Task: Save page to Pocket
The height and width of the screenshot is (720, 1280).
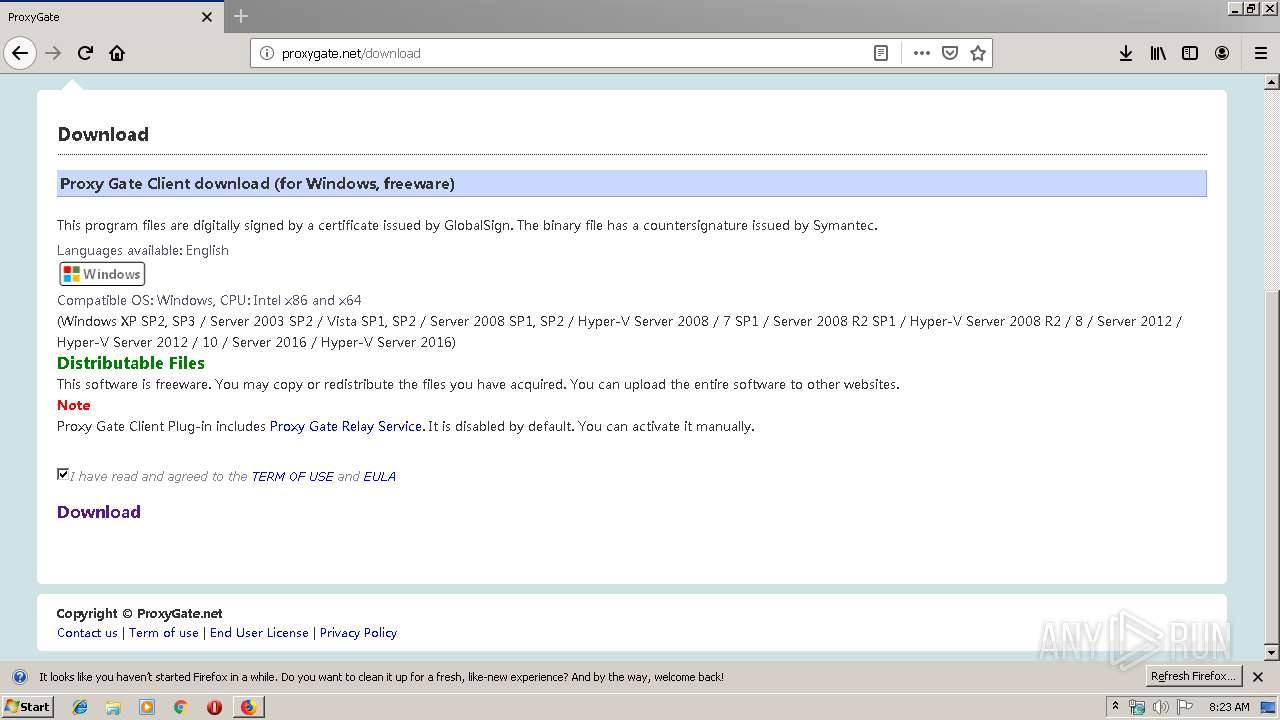Action: pyautogui.click(x=950, y=53)
